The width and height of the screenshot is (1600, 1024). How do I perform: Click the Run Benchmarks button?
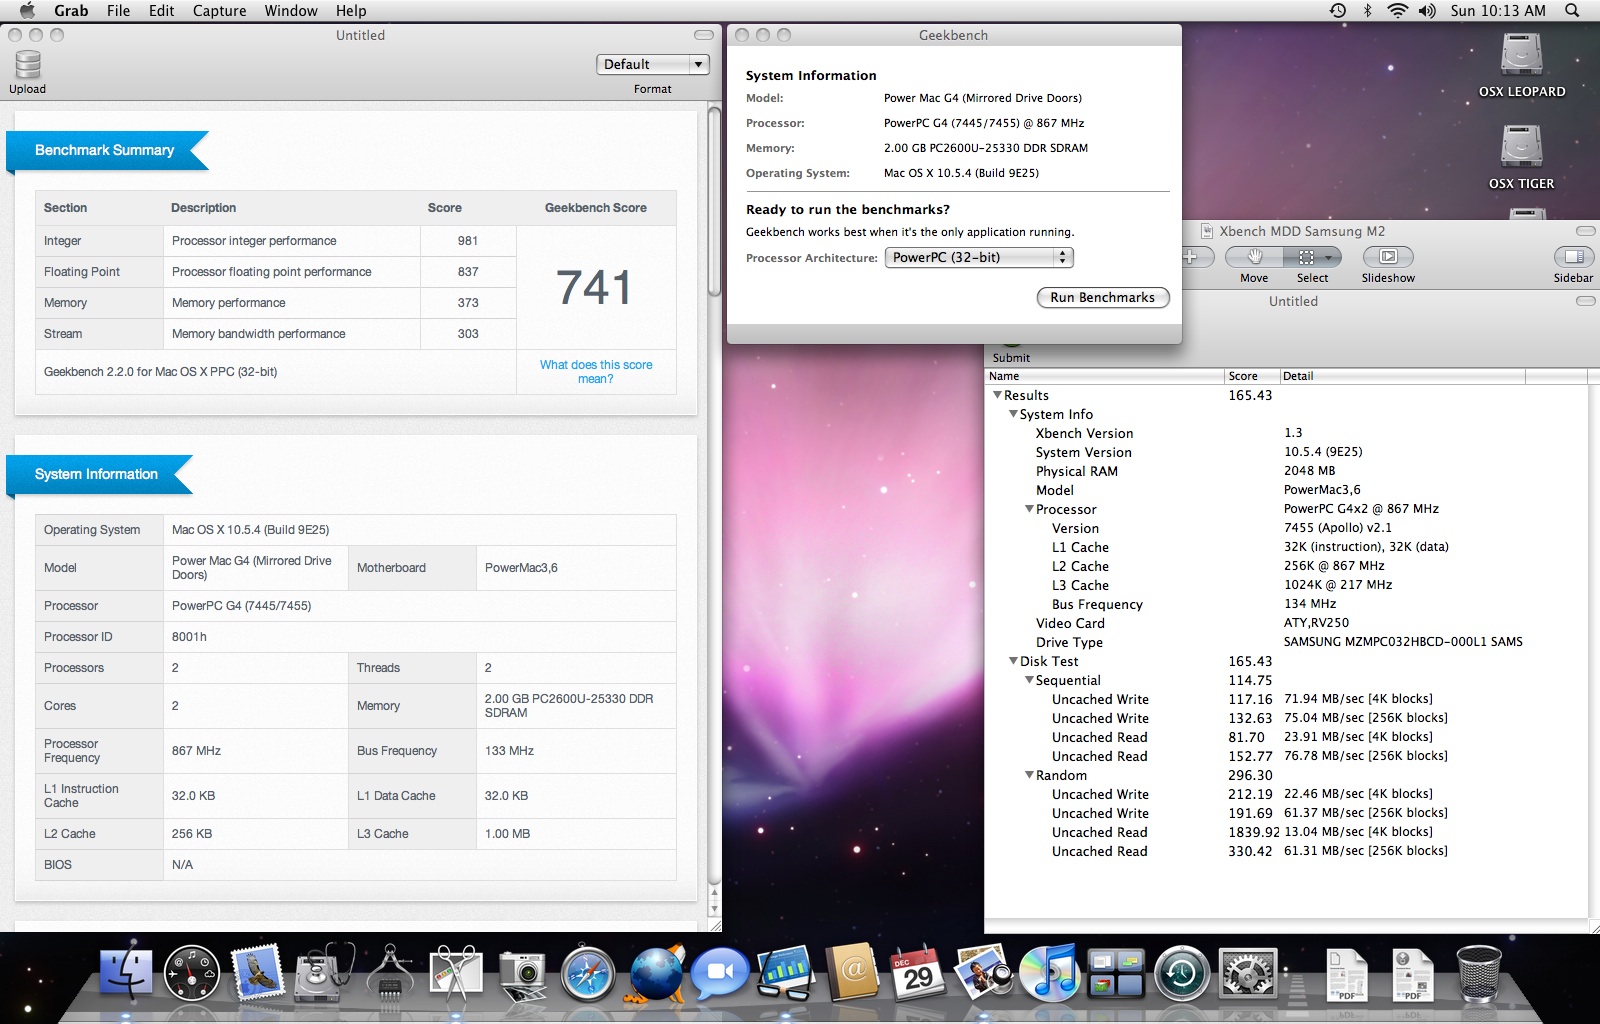pos(1102,298)
